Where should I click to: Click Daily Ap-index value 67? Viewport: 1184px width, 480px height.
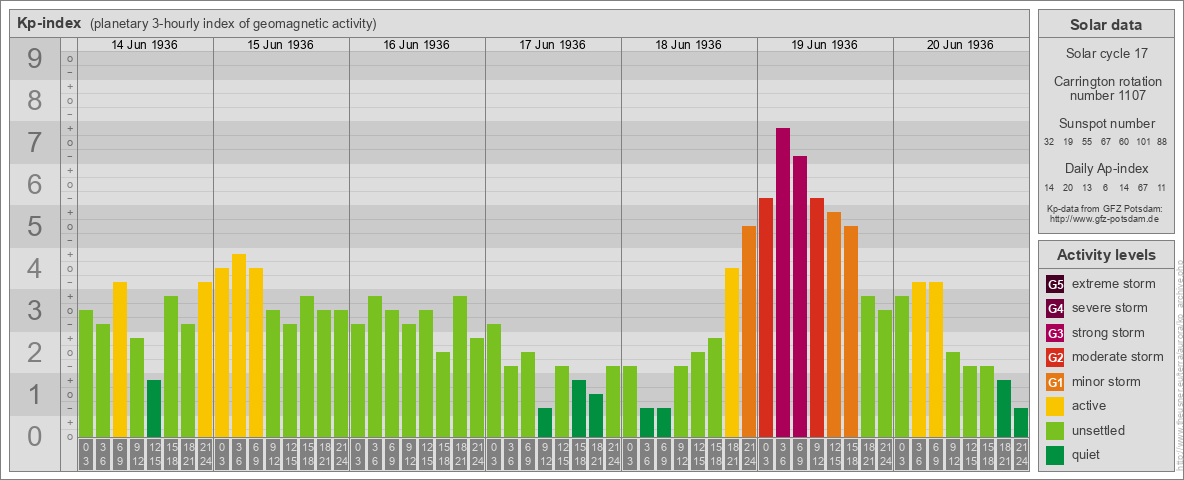point(1143,187)
